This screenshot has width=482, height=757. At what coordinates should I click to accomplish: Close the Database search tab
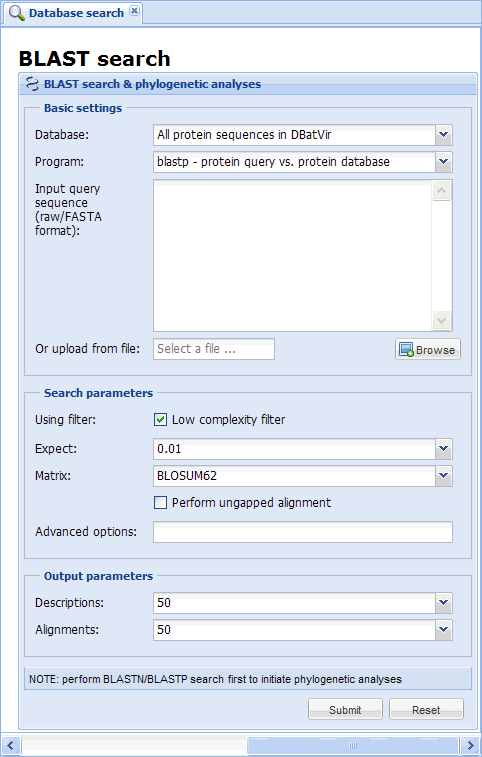pyautogui.click(x=135, y=11)
